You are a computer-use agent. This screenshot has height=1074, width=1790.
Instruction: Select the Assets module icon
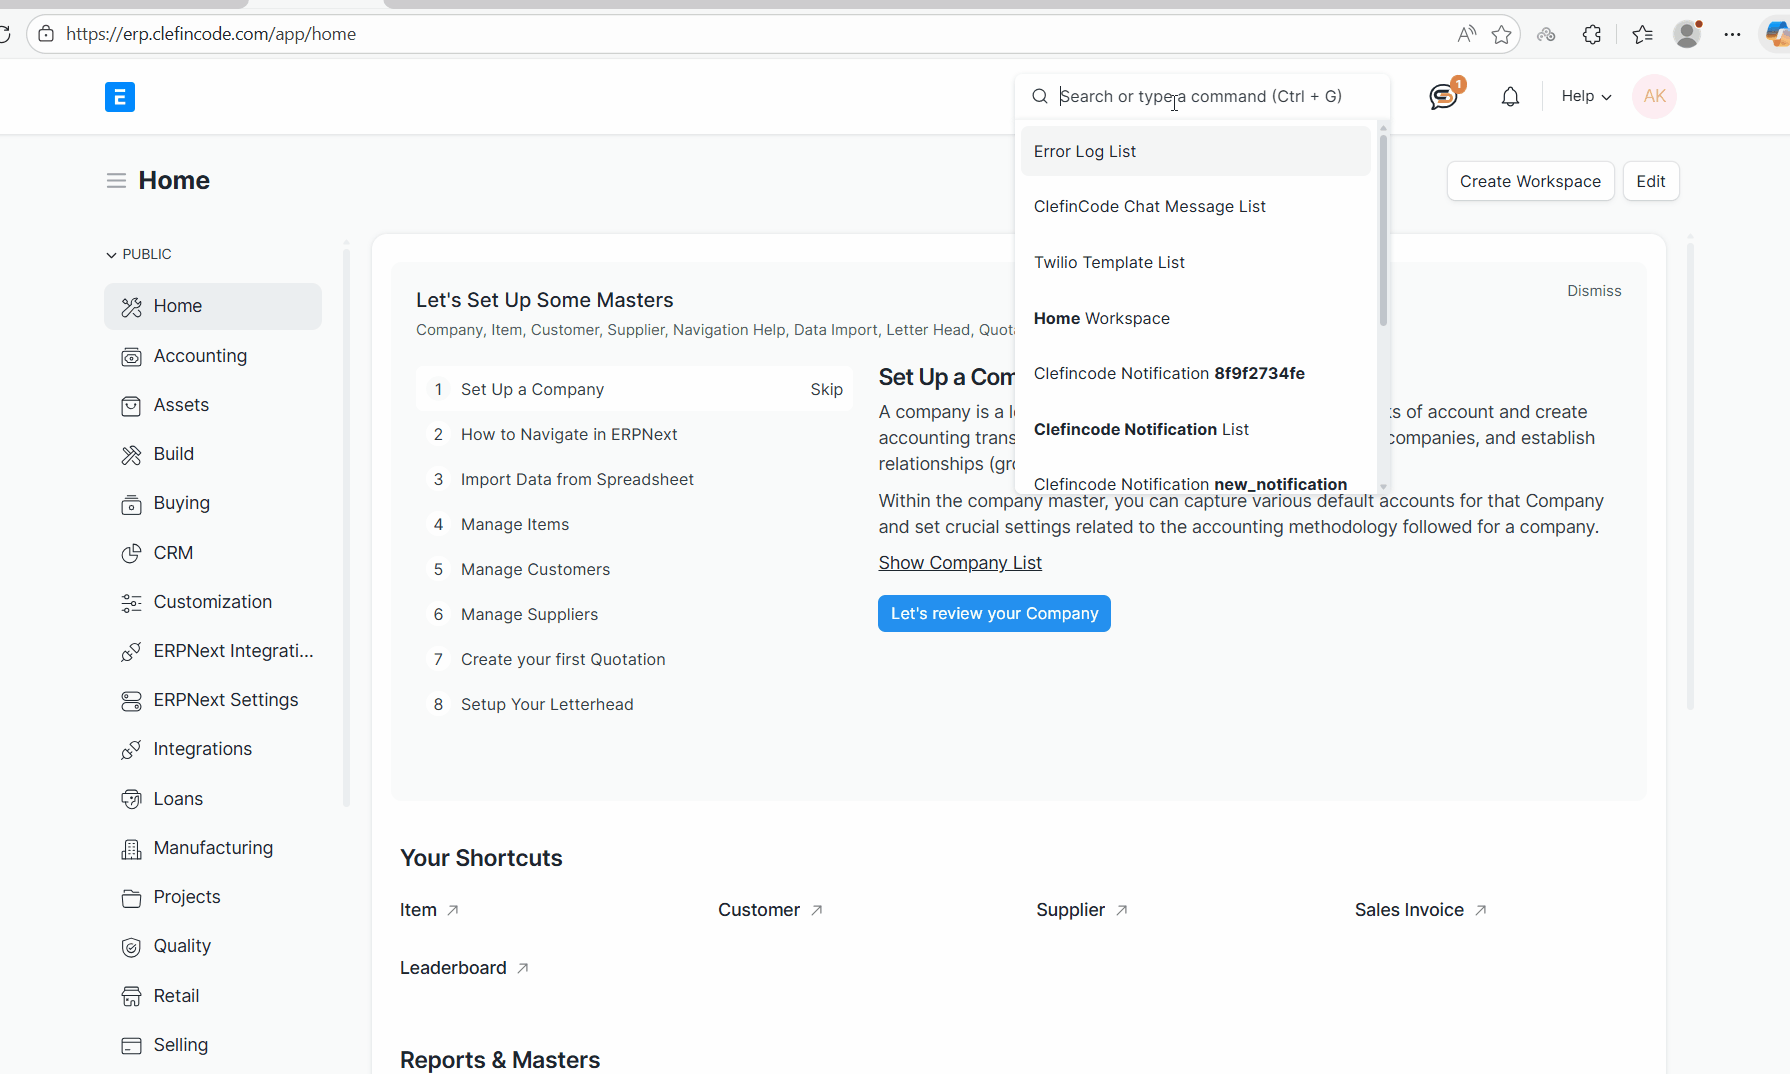(132, 405)
